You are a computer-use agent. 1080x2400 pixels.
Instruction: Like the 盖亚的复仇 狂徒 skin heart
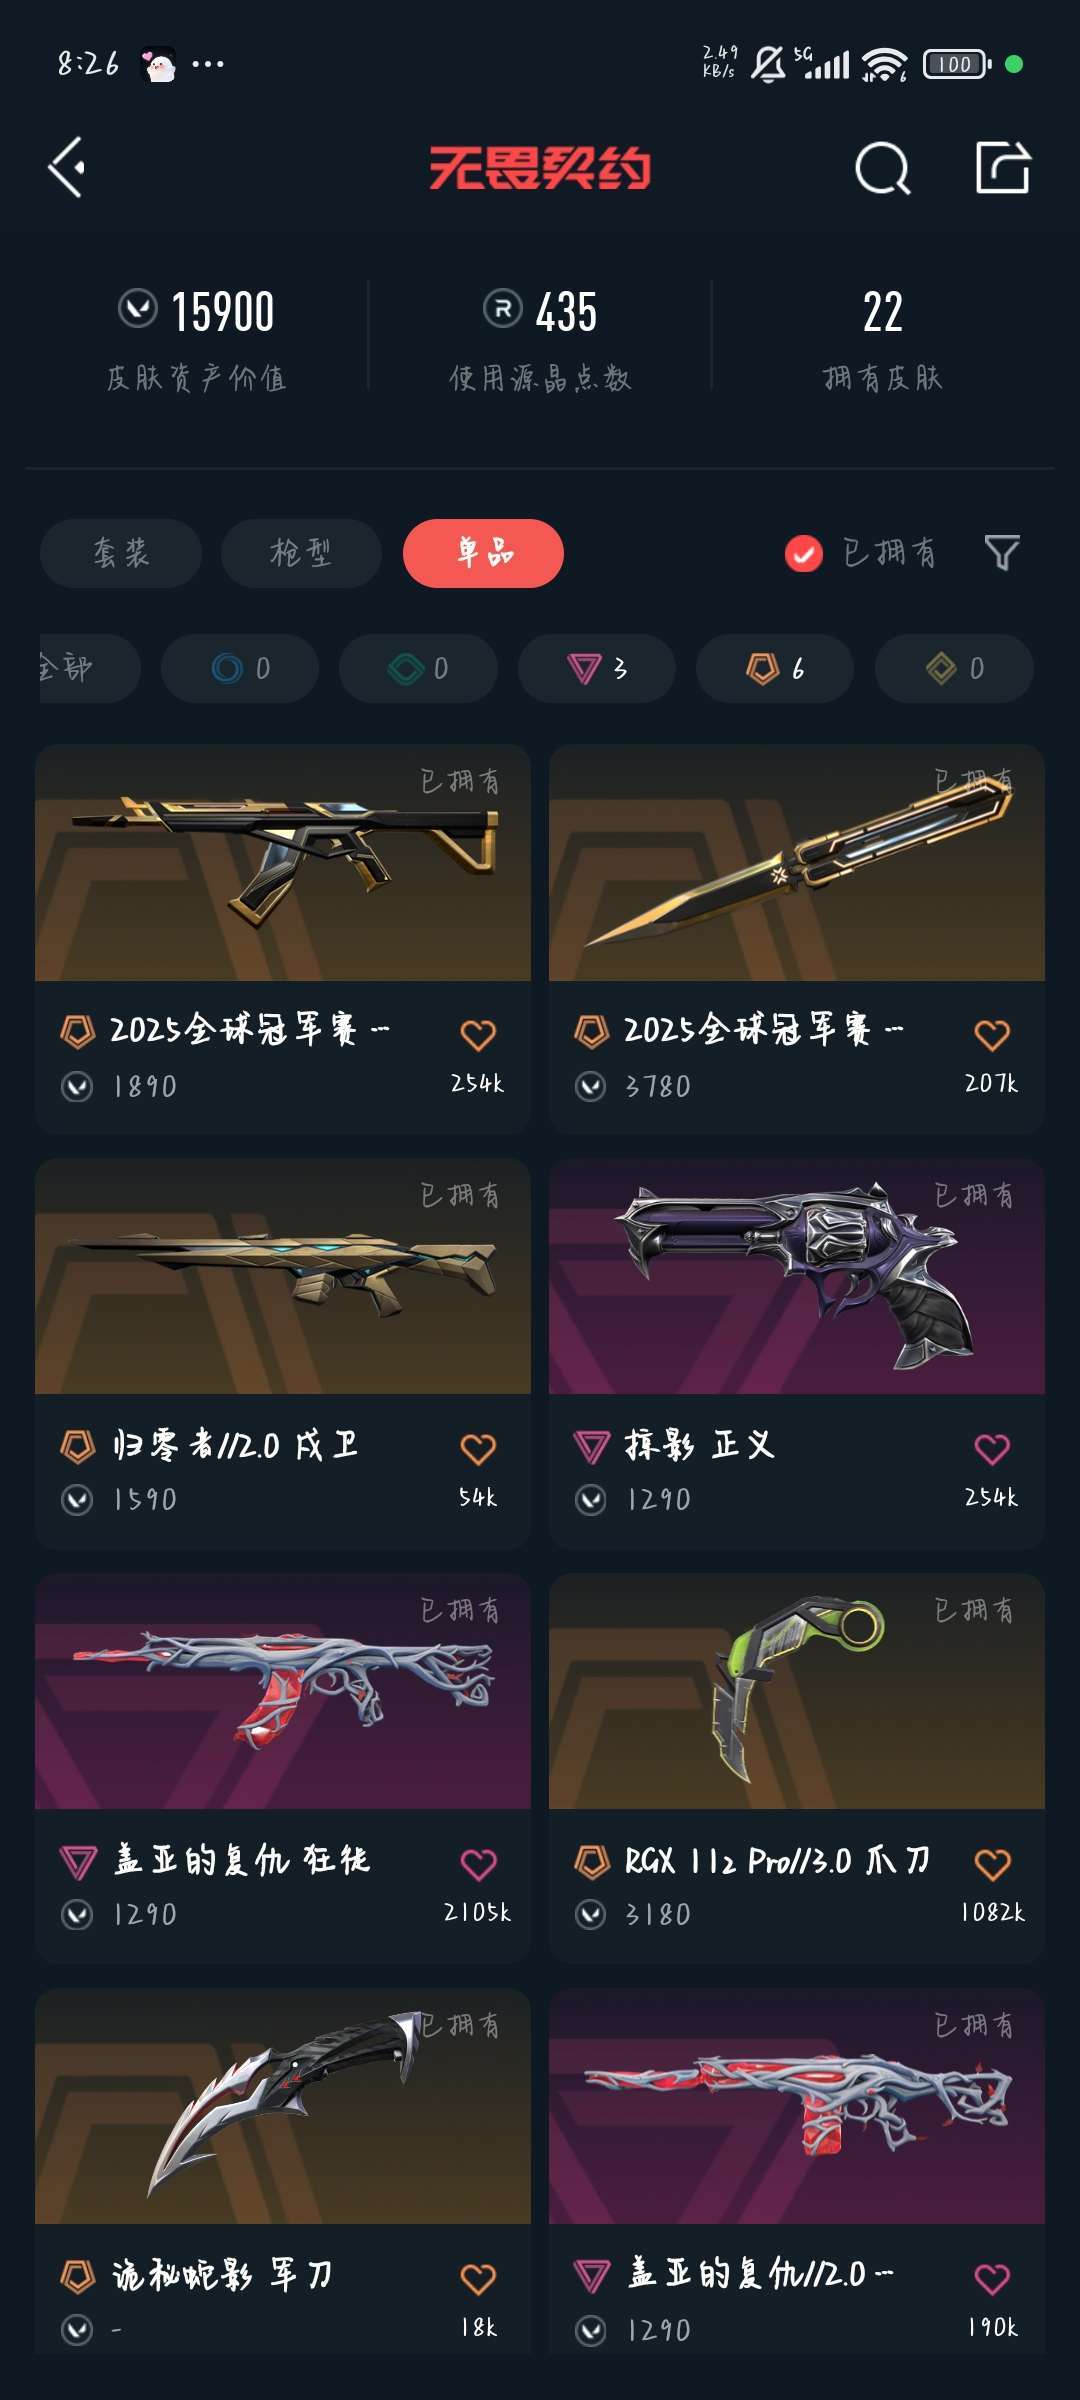point(478,1863)
